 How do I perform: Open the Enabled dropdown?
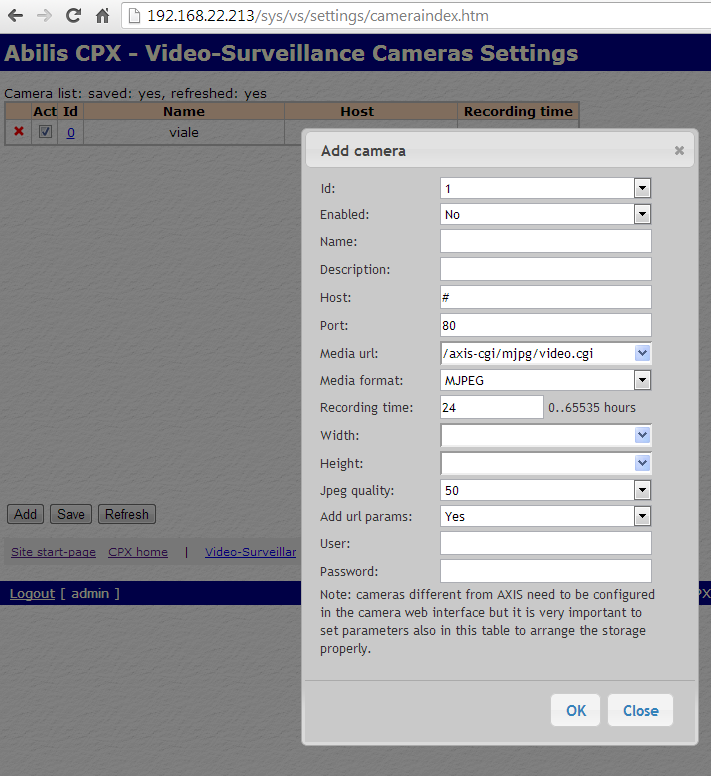[x=545, y=214]
